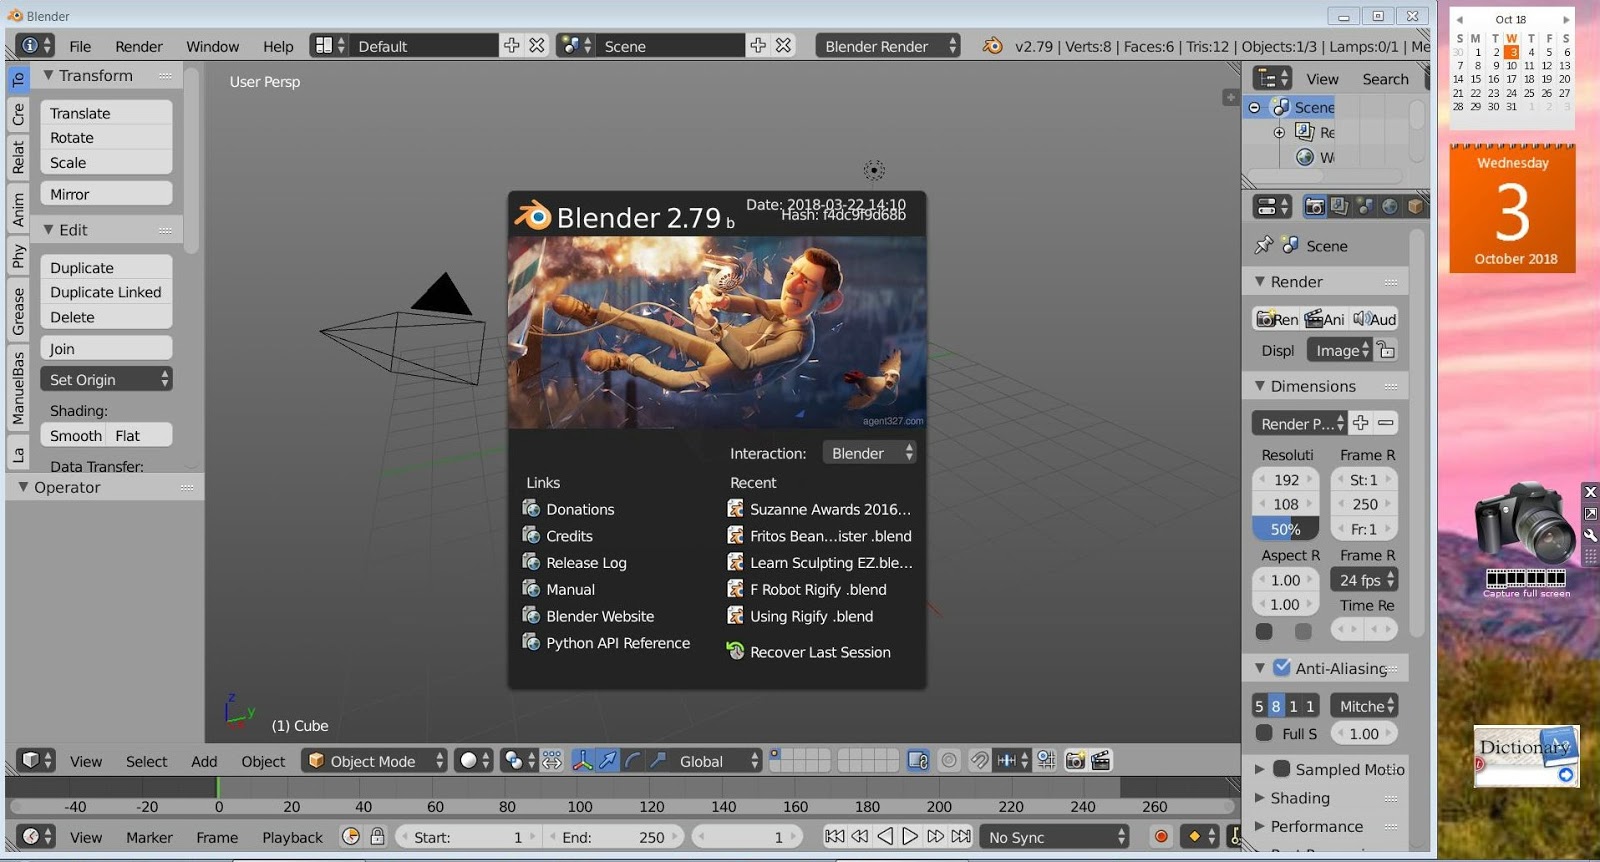The image size is (1600, 862).
Task: Open pivot point selector
Action: pos(518,761)
